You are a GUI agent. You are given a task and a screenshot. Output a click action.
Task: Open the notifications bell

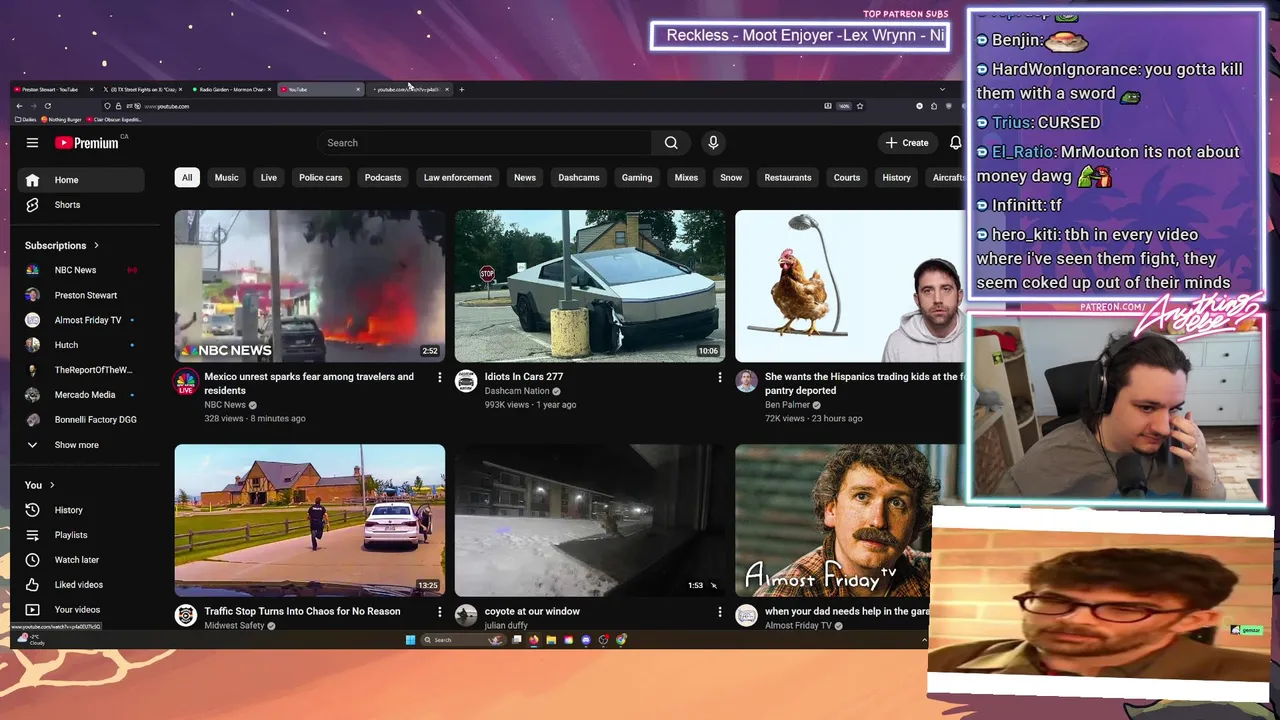(x=955, y=143)
